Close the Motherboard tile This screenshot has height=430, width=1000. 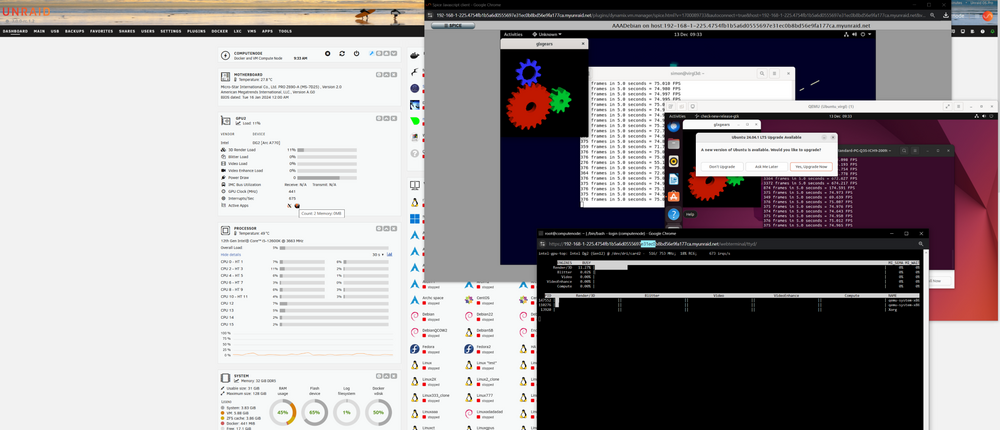(394, 75)
